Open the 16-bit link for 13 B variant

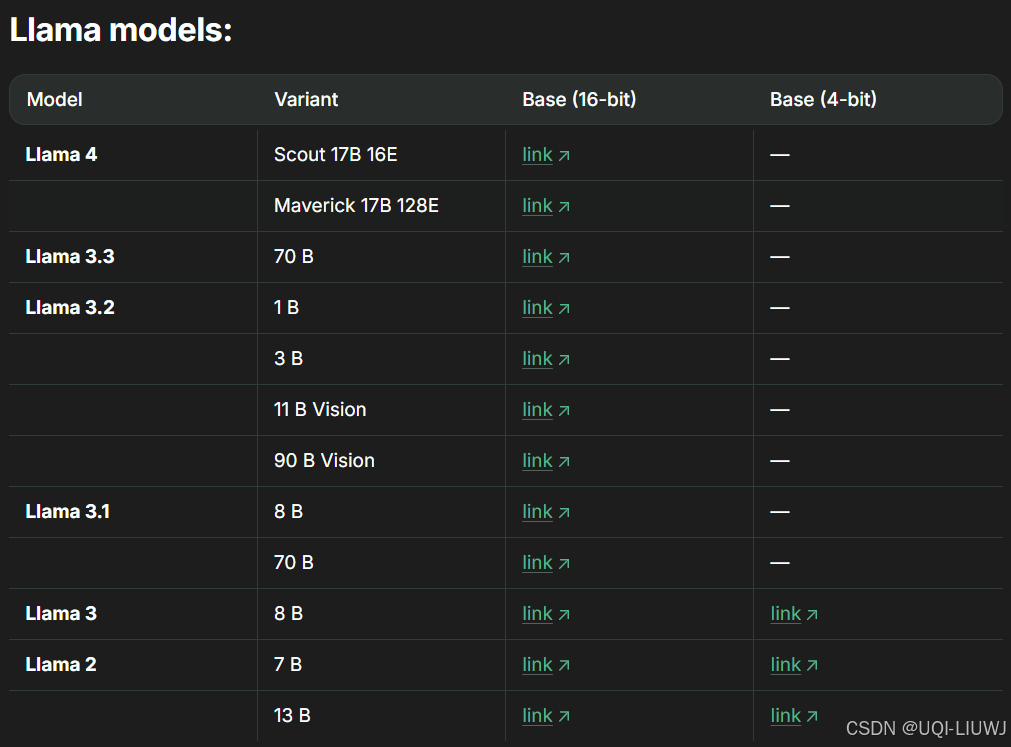coord(545,715)
